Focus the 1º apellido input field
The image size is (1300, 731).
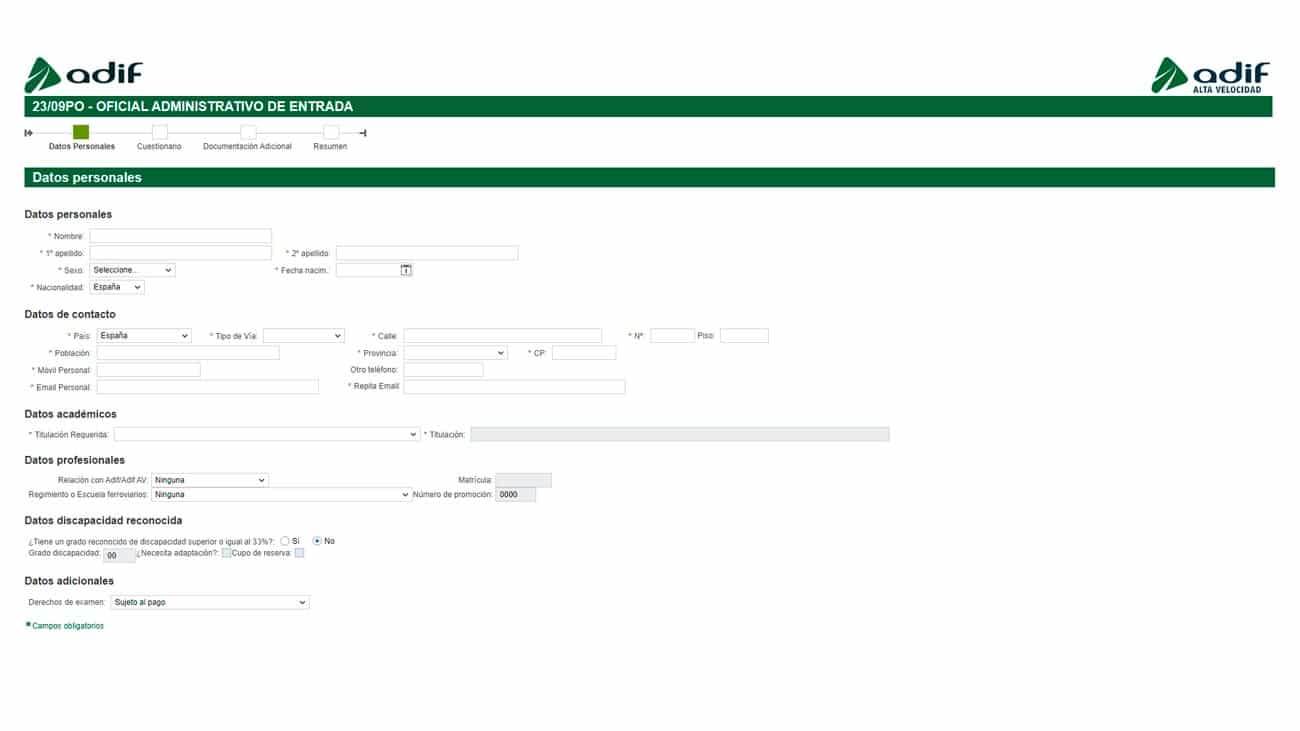click(181, 253)
